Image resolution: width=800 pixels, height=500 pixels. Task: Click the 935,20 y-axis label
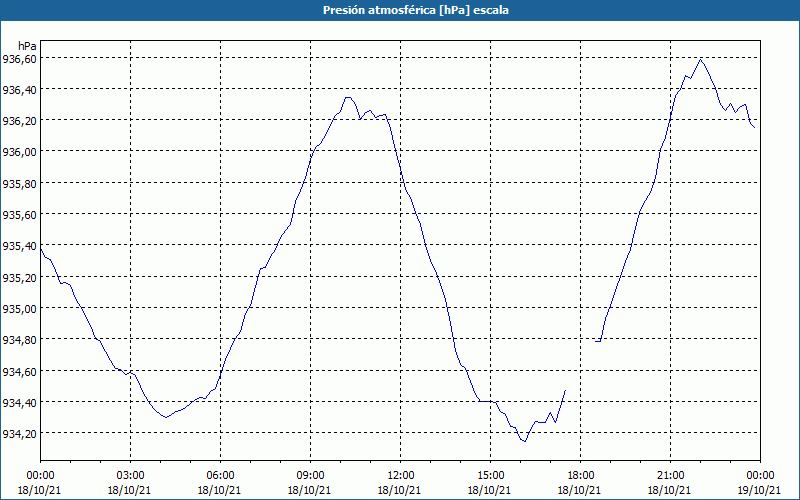[19, 278]
